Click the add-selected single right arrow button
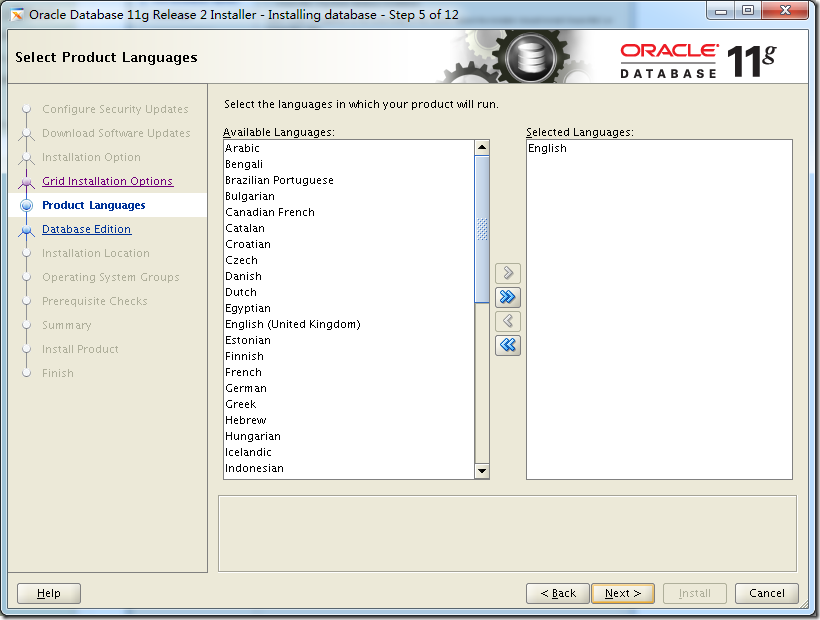The width and height of the screenshot is (820, 620). coord(507,273)
